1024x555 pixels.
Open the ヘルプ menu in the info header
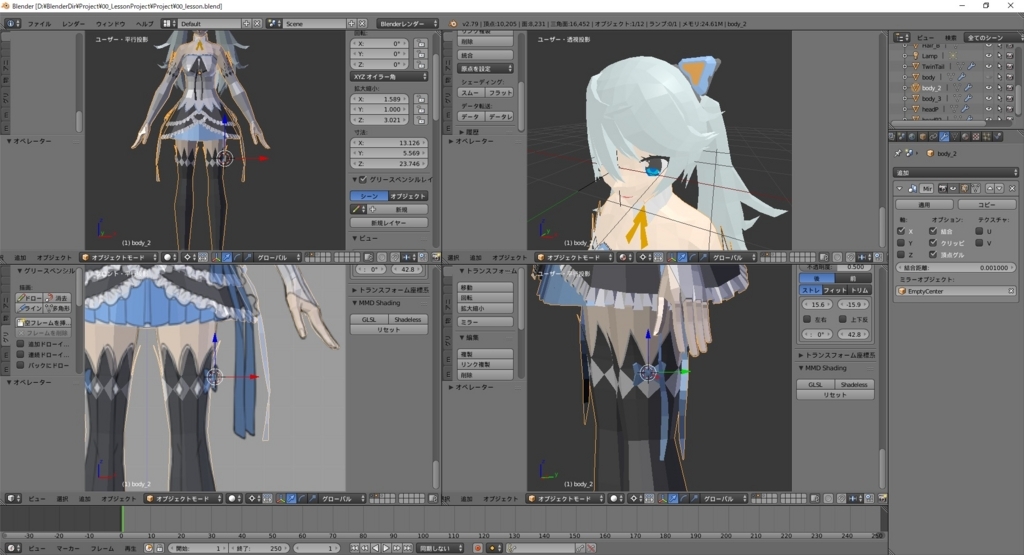pyautogui.click(x=144, y=24)
